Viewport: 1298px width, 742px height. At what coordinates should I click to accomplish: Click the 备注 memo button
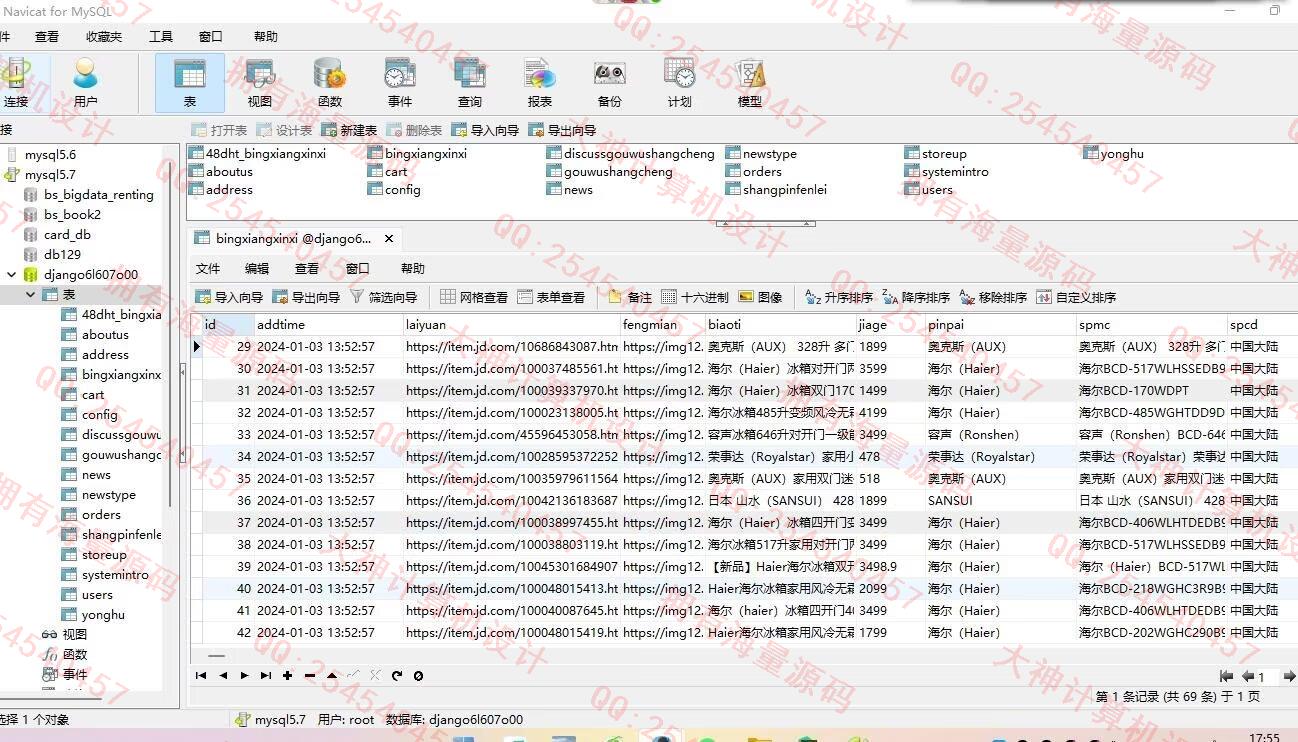630,297
